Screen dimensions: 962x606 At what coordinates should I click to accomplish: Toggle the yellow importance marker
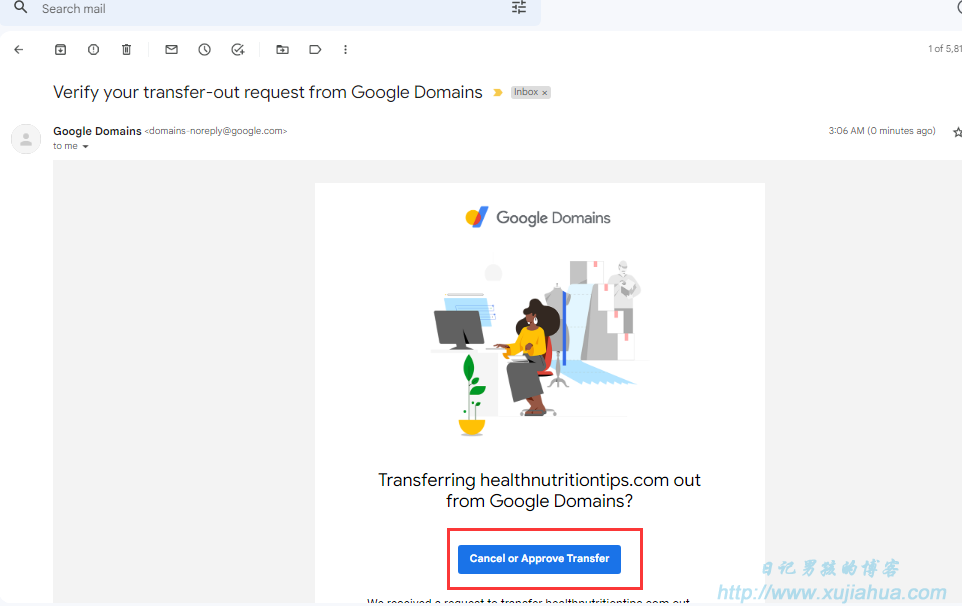point(498,93)
